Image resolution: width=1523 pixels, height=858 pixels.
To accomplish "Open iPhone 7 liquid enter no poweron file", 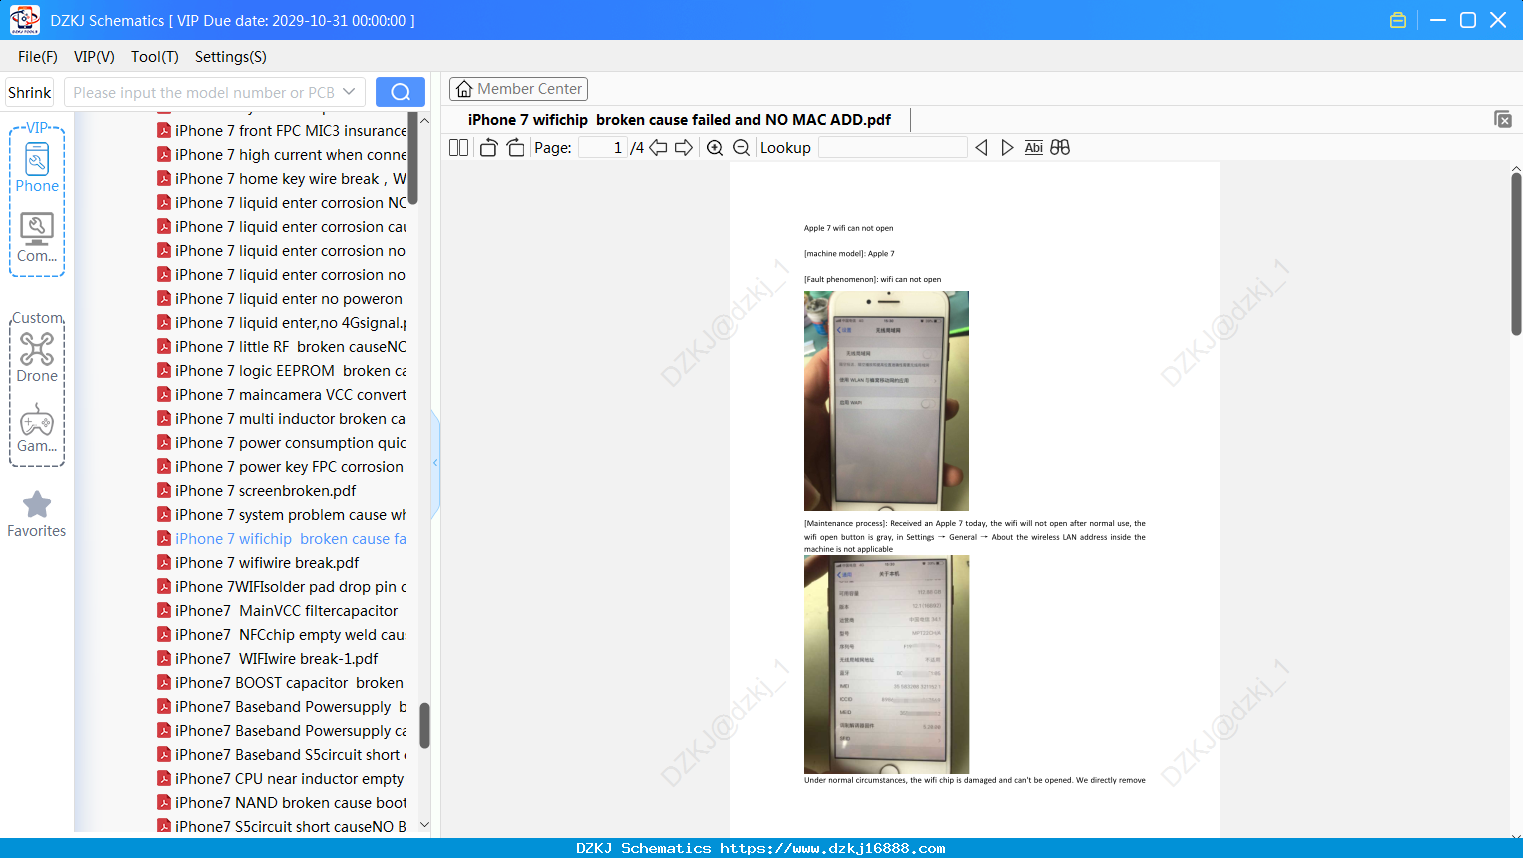I will [x=282, y=299].
